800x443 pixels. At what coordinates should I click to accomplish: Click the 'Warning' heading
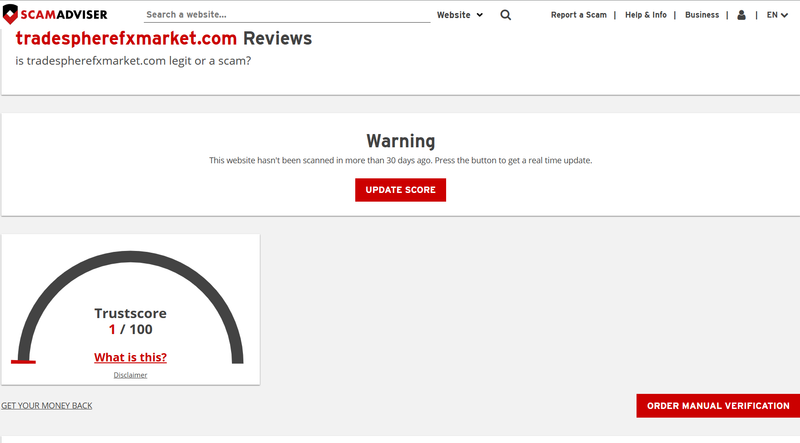tap(401, 141)
